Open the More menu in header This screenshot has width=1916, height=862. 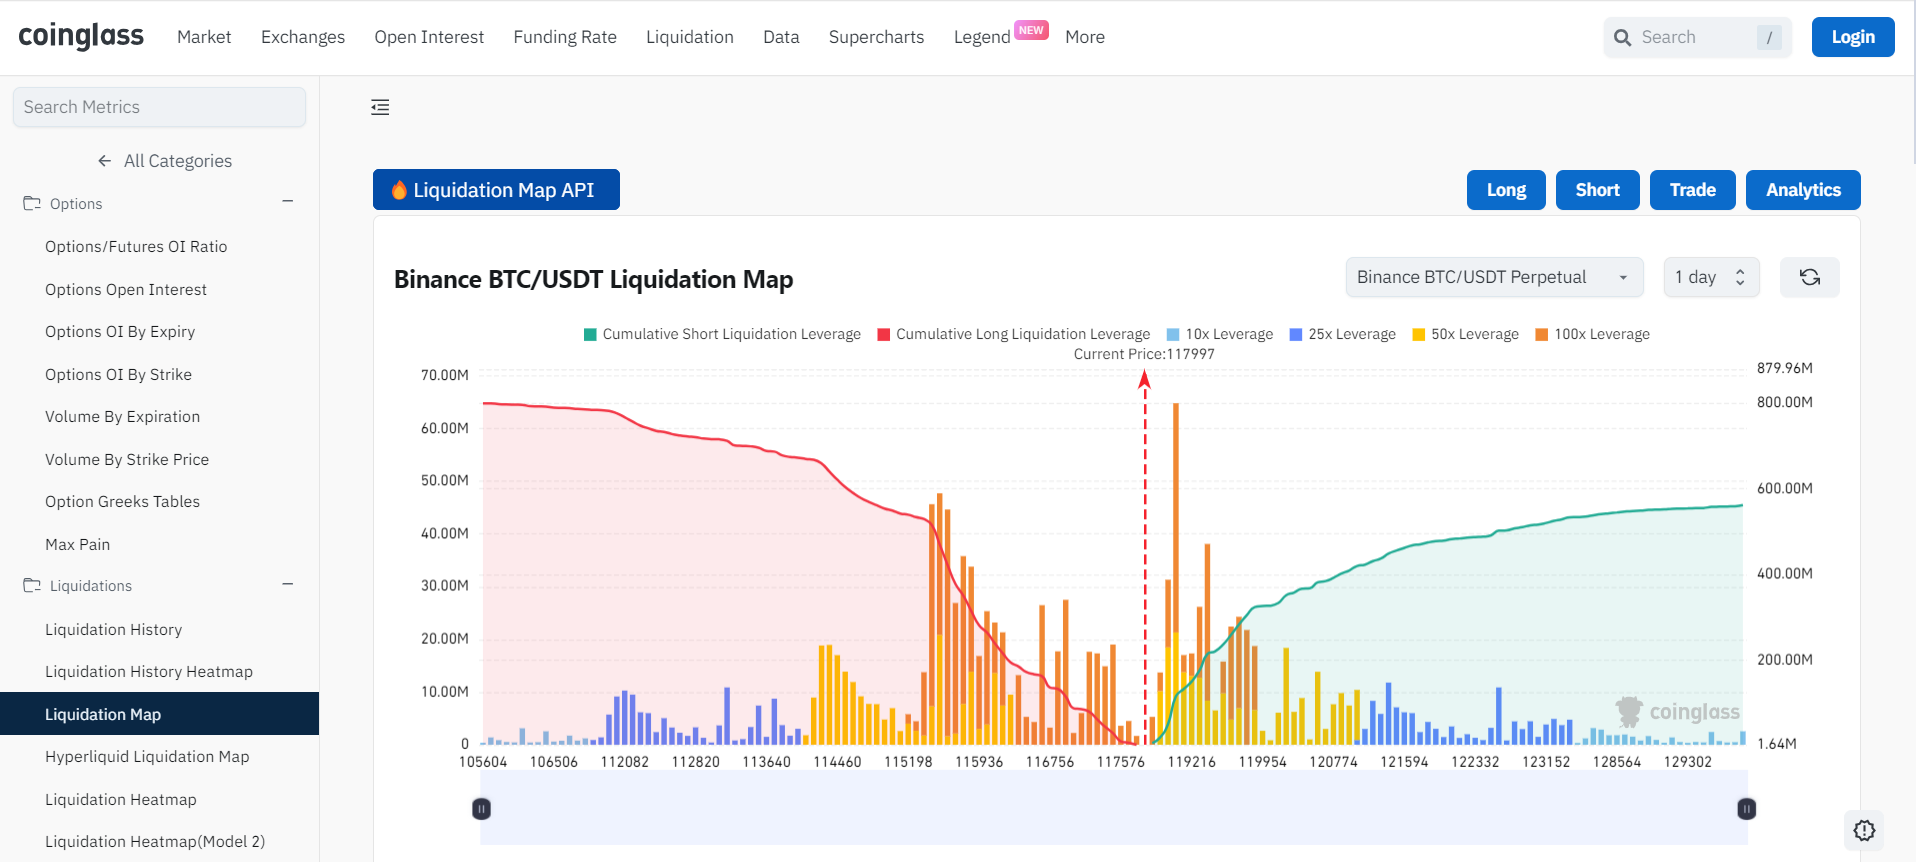1085,37
